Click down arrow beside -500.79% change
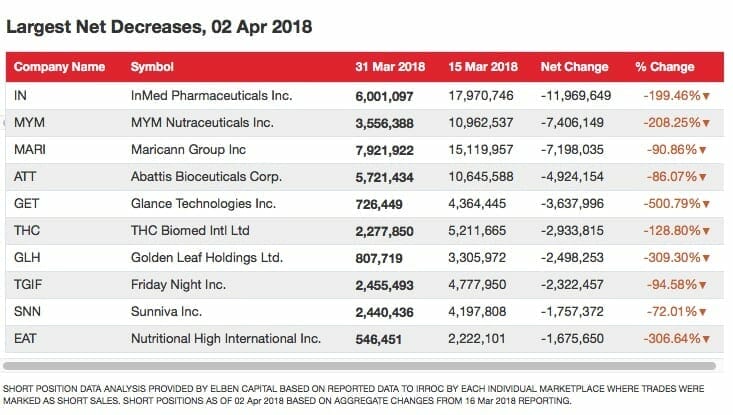 tap(706, 204)
